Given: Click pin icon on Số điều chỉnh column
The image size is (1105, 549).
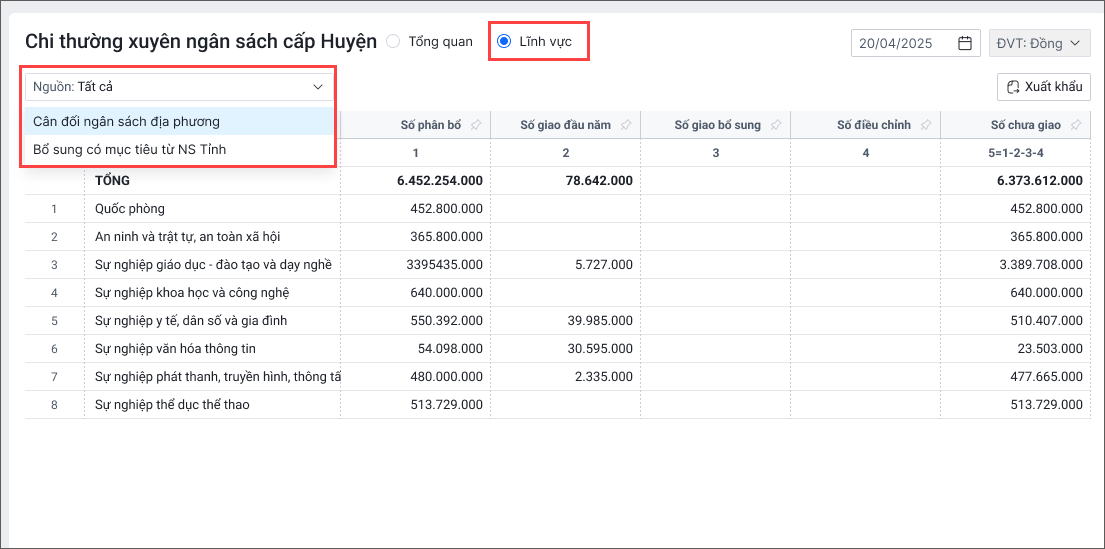Looking at the screenshot, I should (x=925, y=125).
